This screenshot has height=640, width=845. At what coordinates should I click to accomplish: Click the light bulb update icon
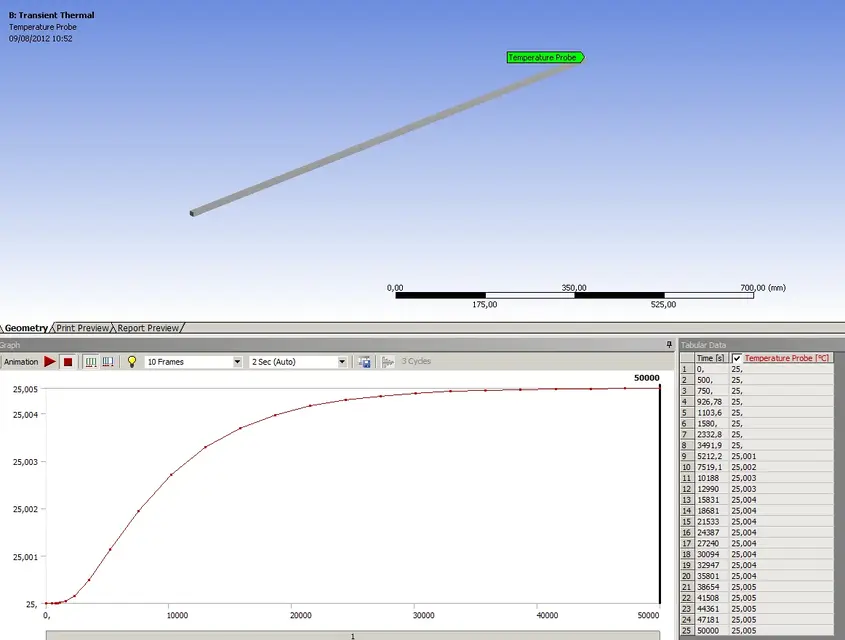(131, 362)
